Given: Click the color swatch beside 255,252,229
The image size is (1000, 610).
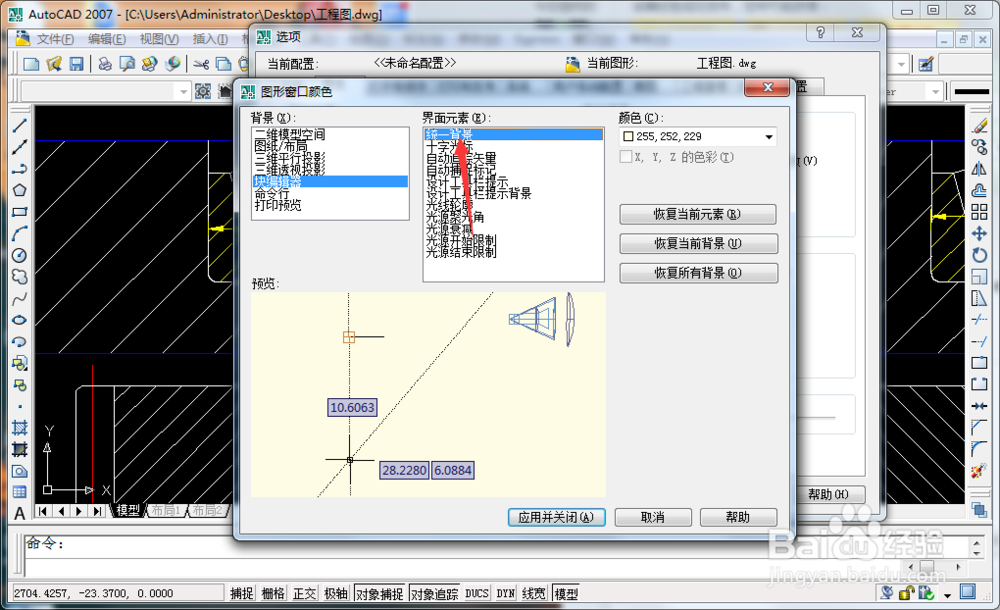Looking at the screenshot, I should (x=628, y=137).
